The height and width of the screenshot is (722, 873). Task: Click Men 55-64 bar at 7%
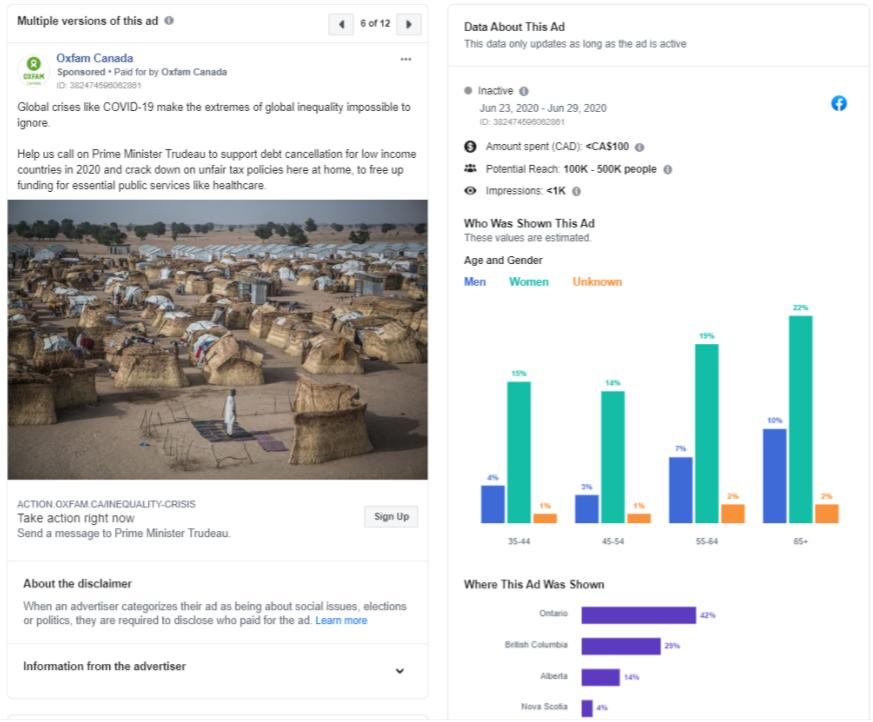tap(680, 490)
